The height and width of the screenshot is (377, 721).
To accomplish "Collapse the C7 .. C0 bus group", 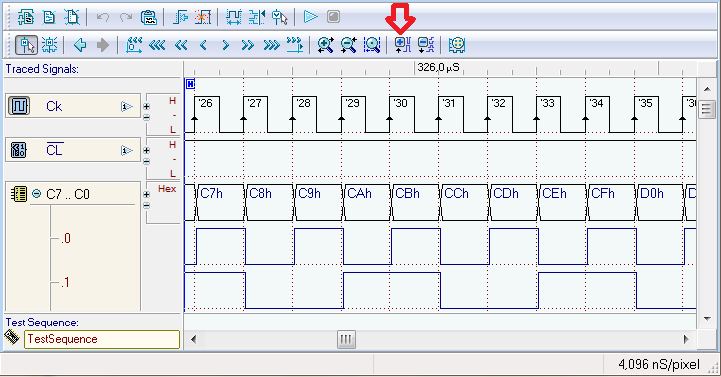I will point(36,194).
